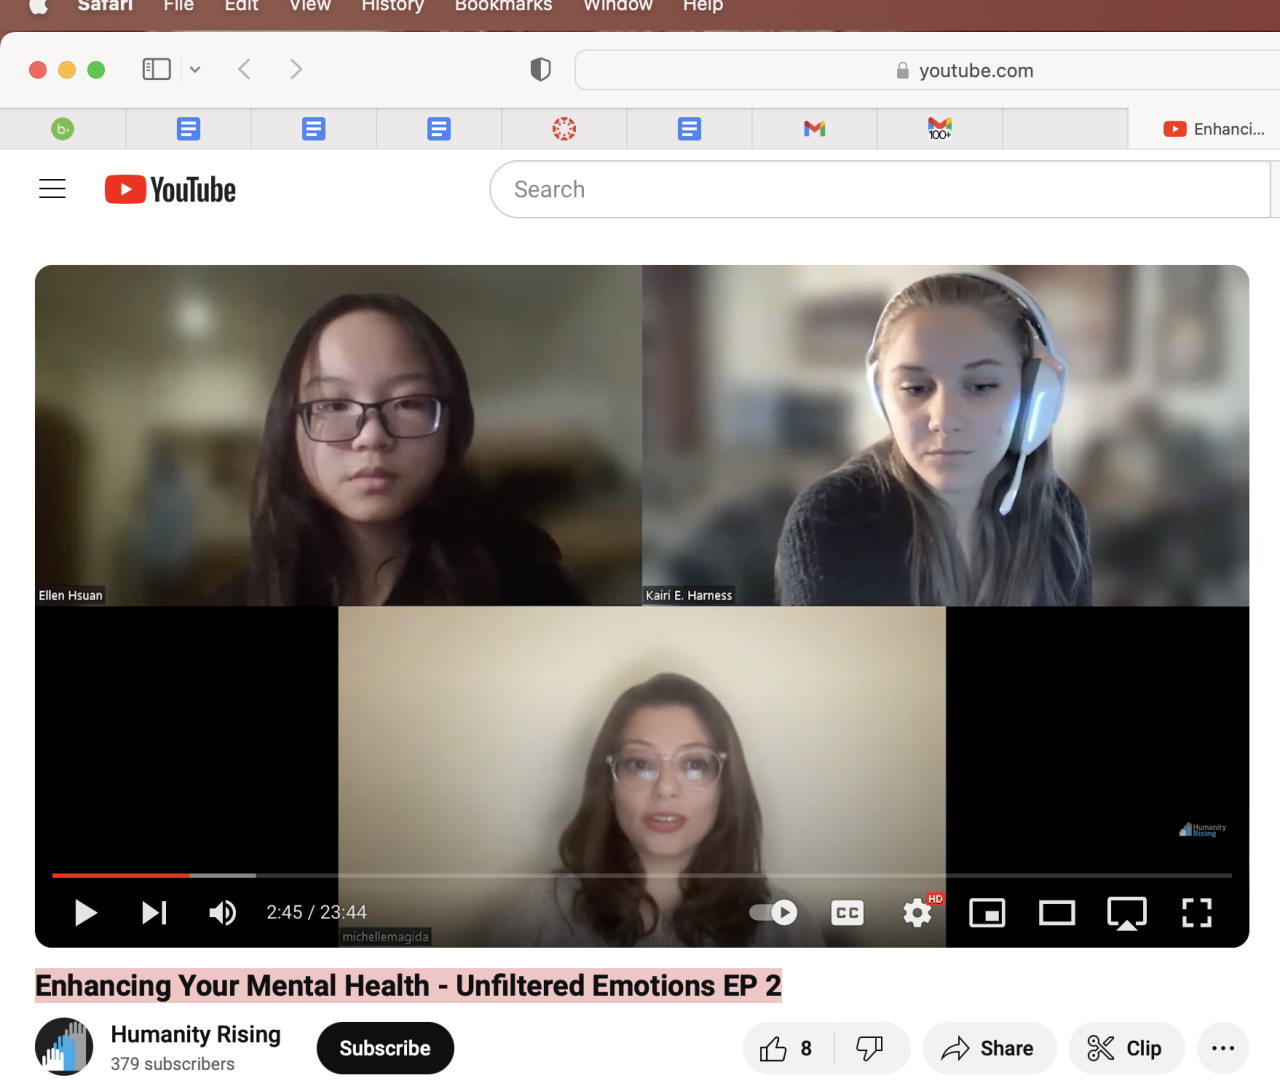Go forward in Safari
This screenshot has height=1086, width=1280.
point(296,69)
